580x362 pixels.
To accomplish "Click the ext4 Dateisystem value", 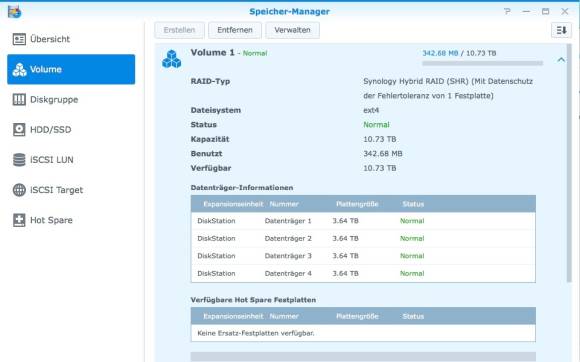I will 371,110.
